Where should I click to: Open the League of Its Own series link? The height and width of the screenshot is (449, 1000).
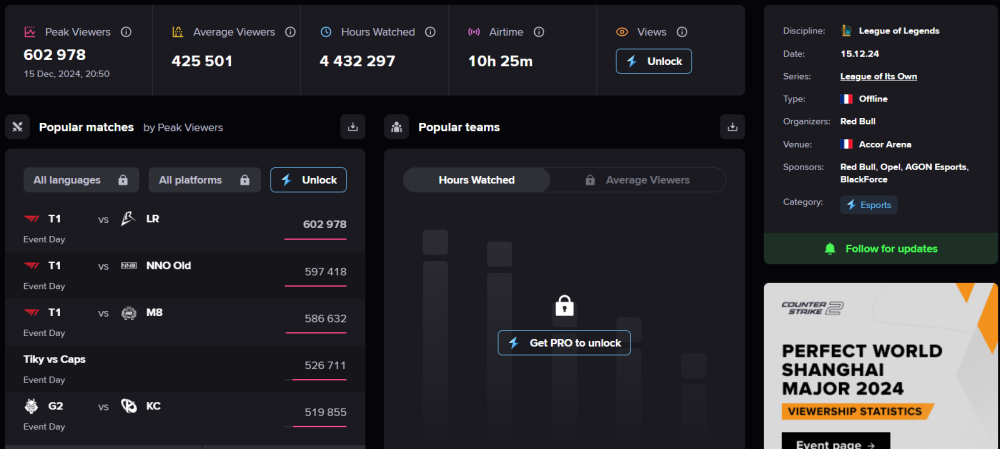879,76
